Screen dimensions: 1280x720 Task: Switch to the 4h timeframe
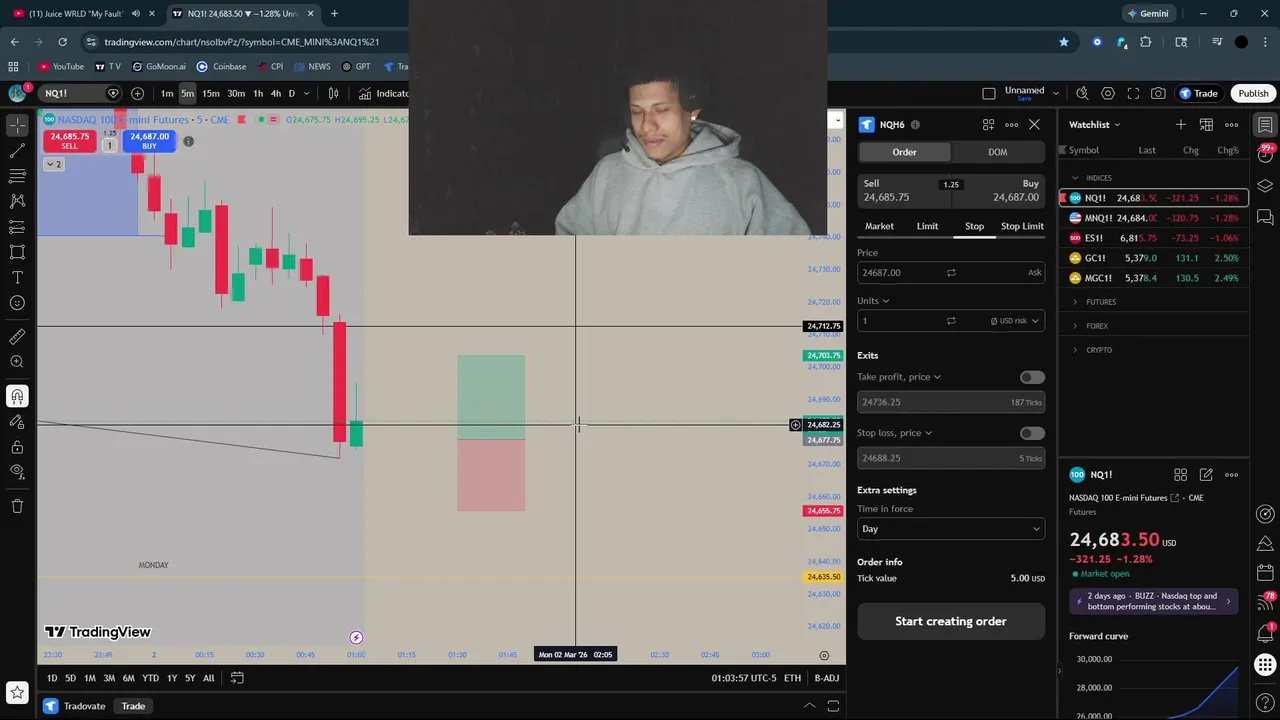[x=275, y=93]
